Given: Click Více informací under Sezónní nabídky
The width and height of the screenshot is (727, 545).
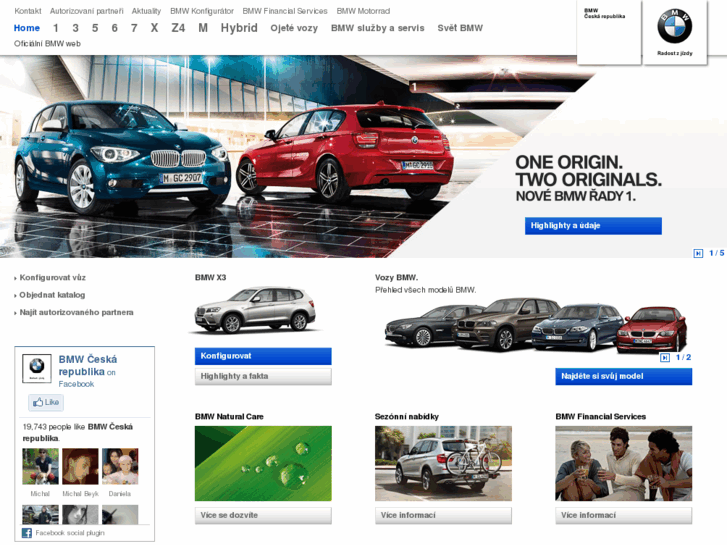Looking at the screenshot, I should coord(443,515).
